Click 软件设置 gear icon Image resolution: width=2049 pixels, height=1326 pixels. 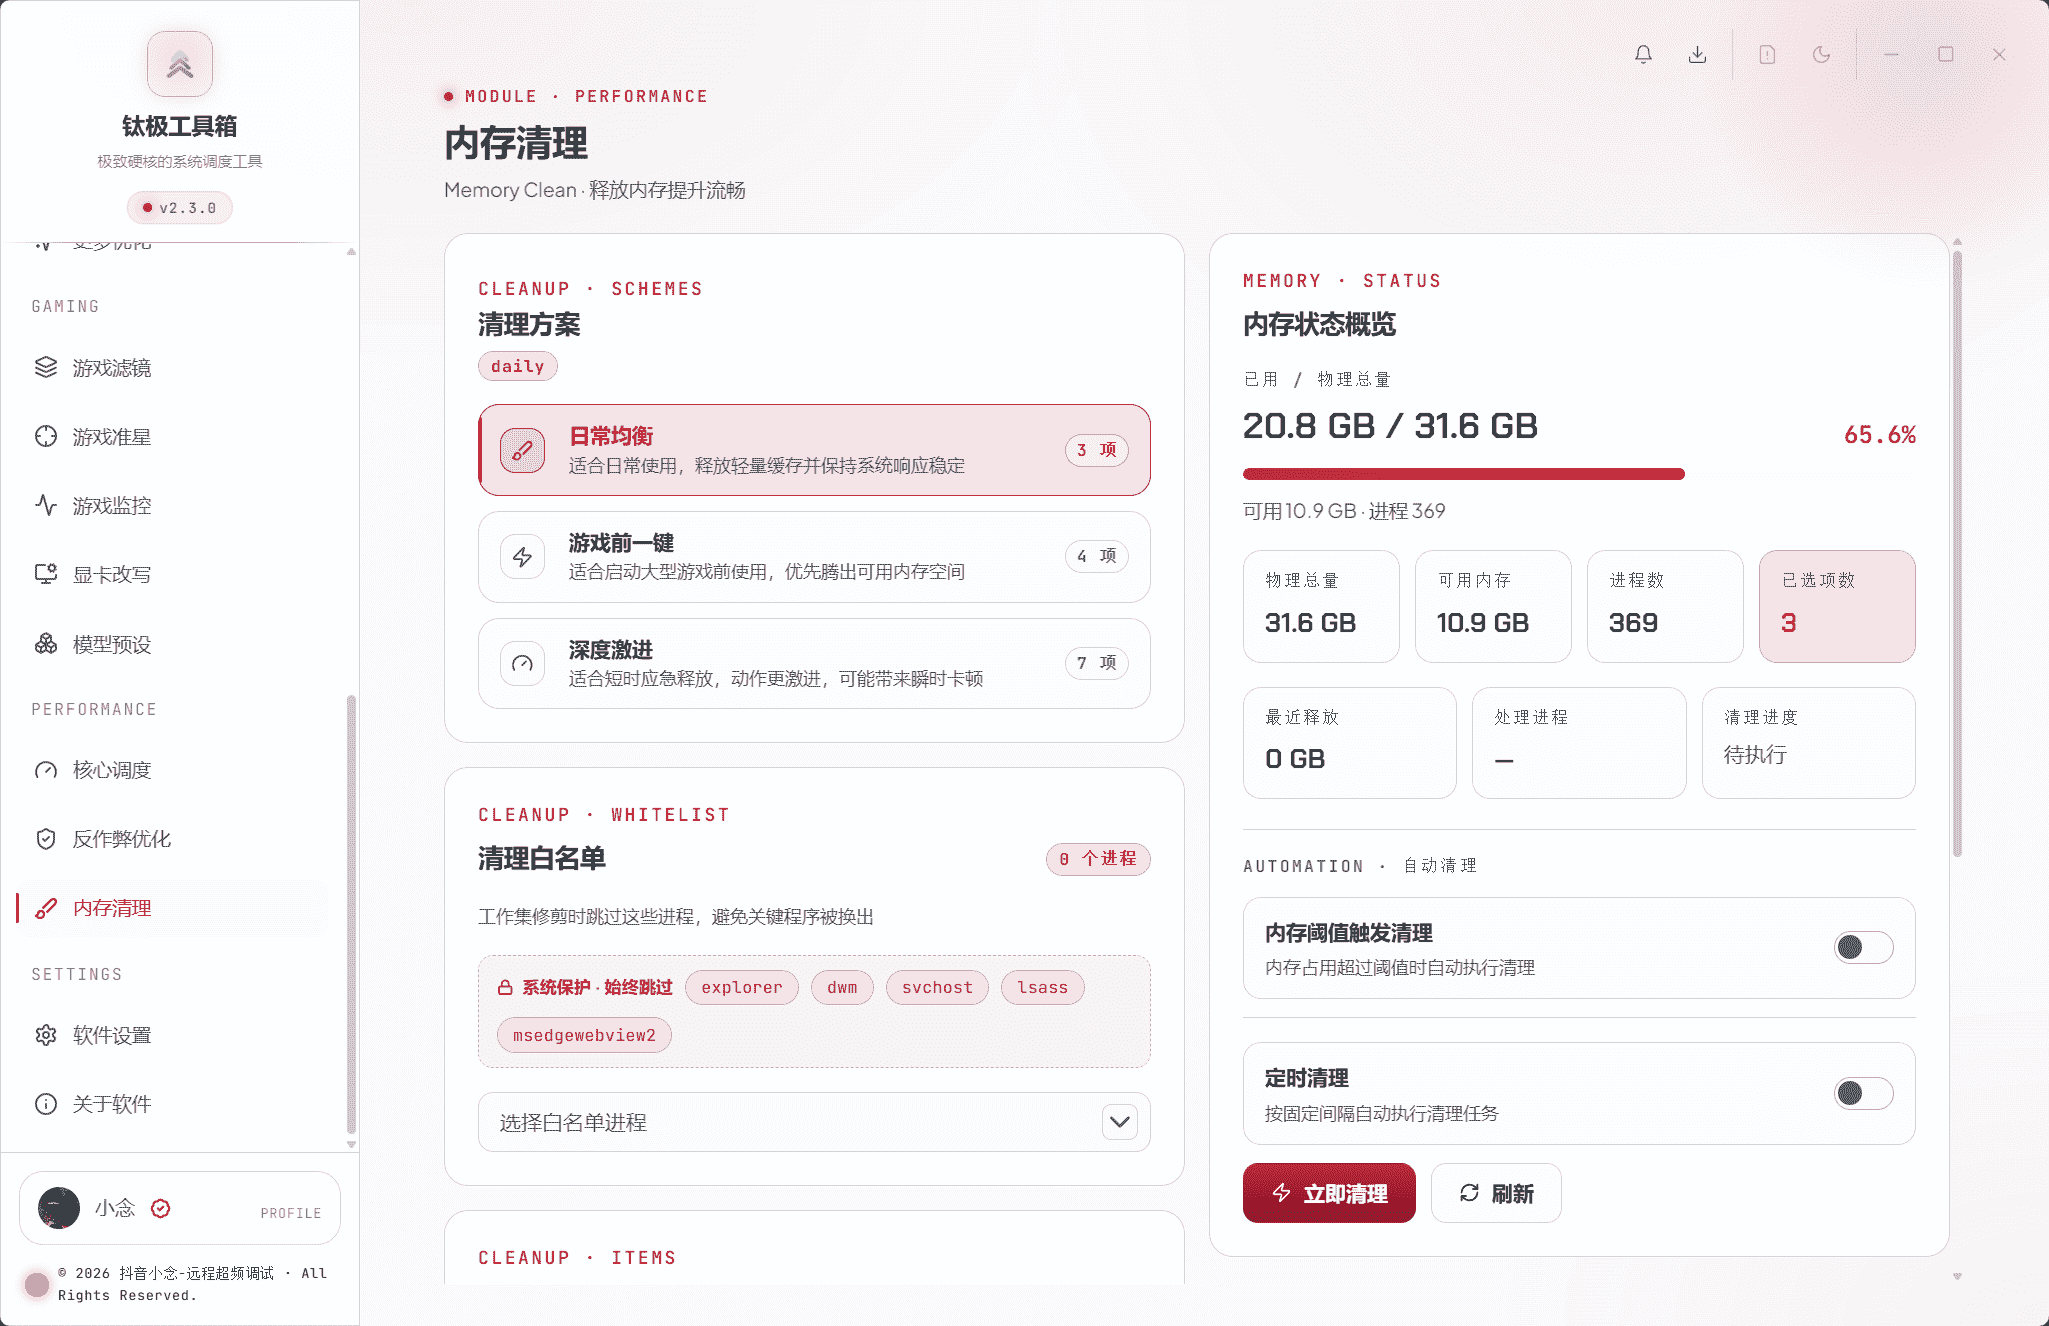pyautogui.click(x=46, y=1035)
